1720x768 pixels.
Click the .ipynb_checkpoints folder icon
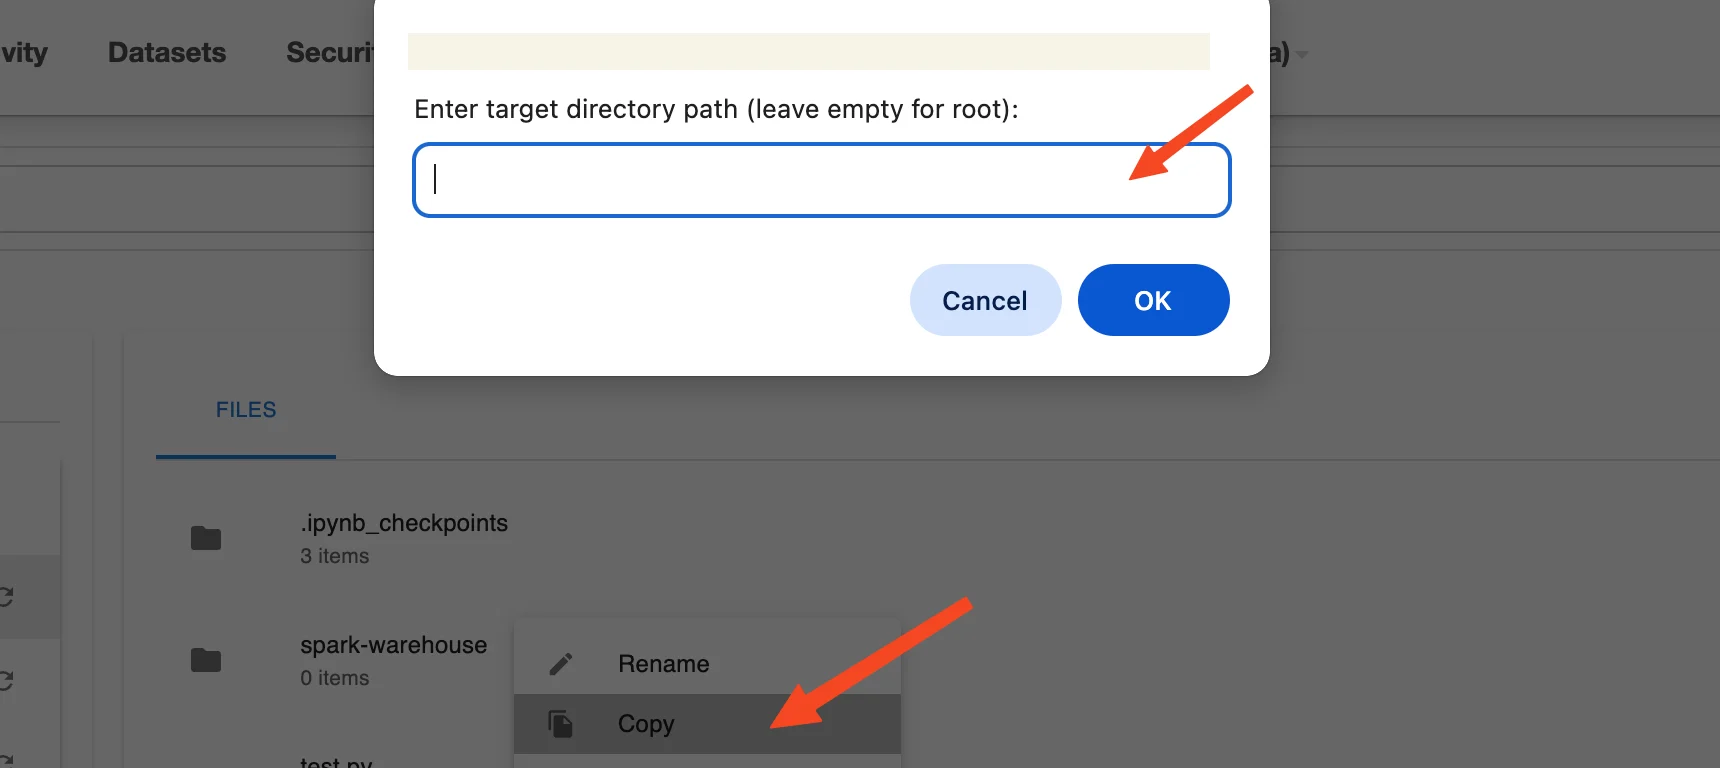click(206, 538)
